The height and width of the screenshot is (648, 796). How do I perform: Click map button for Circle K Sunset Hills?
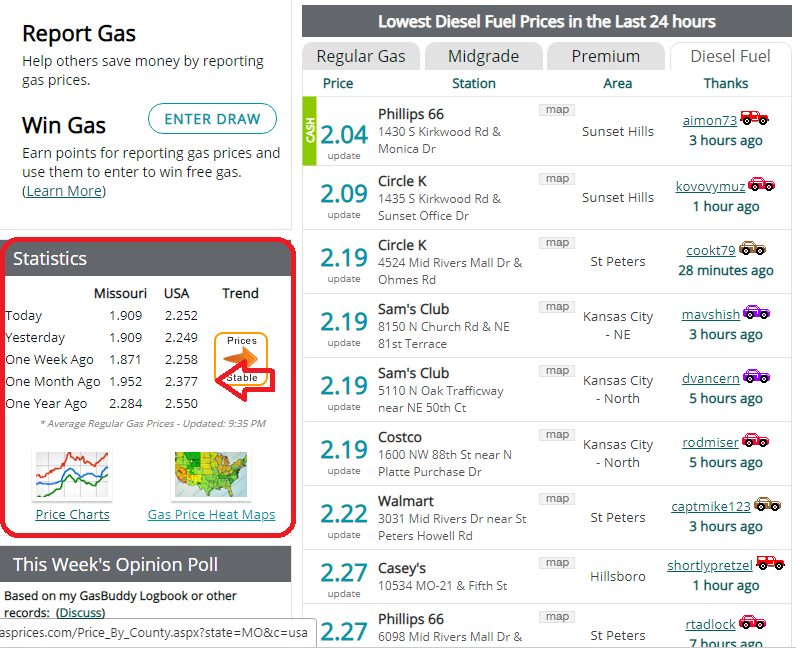tap(557, 179)
